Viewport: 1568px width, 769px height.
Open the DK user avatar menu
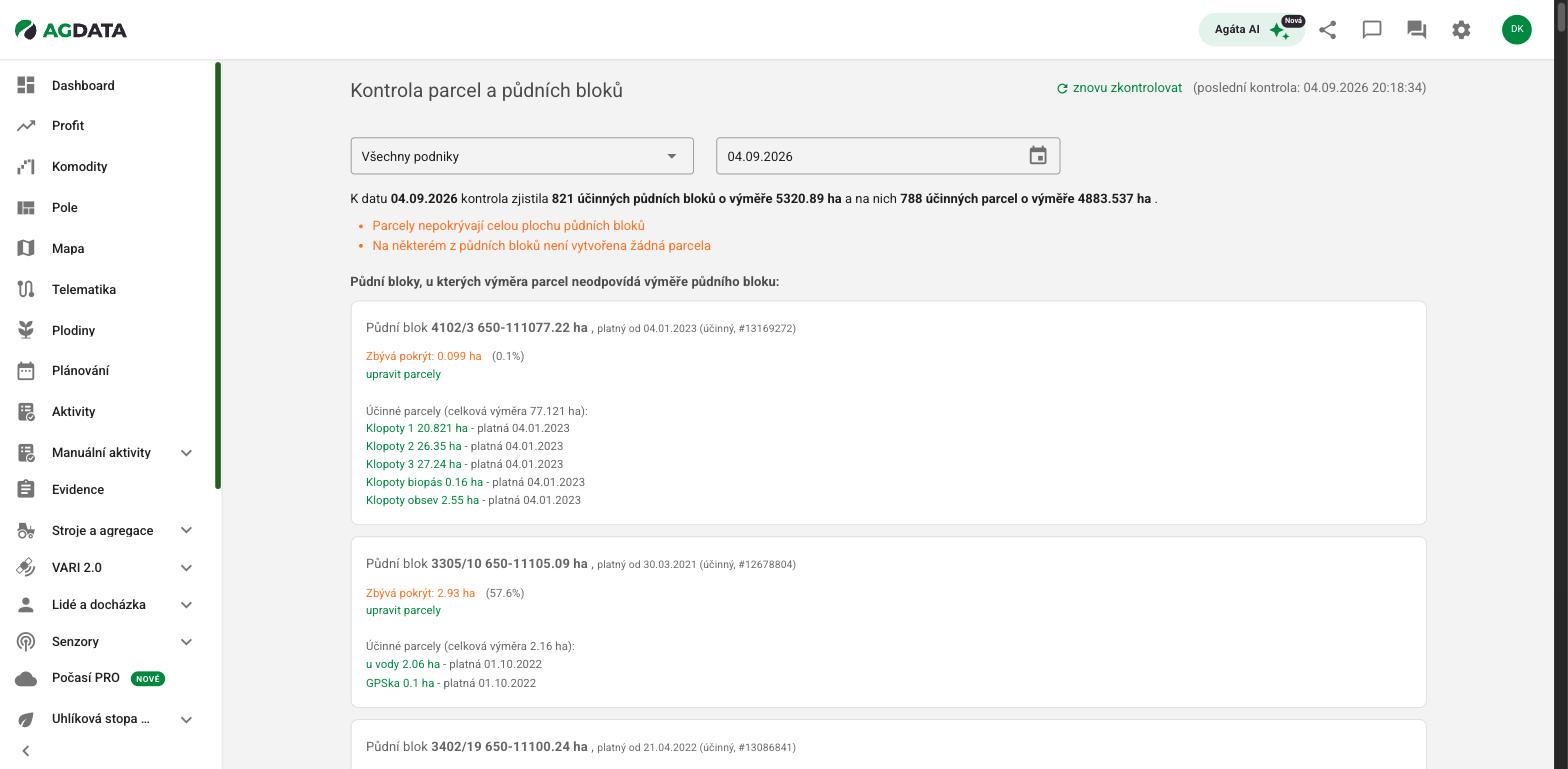click(x=1516, y=29)
